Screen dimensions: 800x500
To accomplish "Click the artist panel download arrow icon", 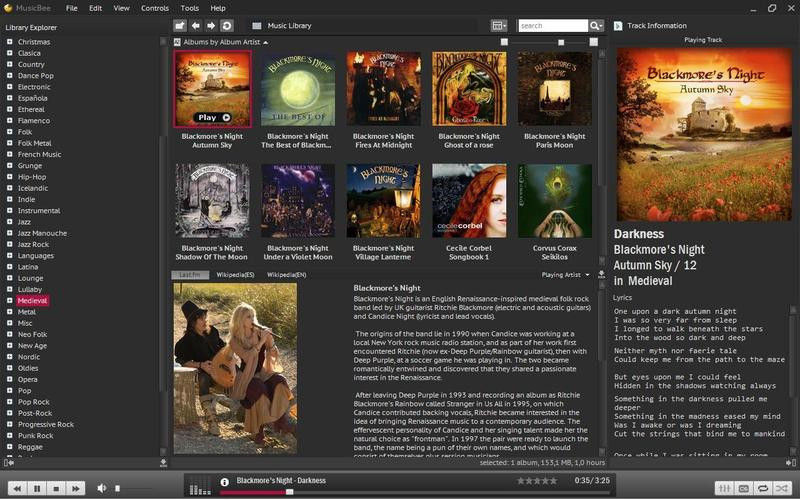I will point(602,274).
